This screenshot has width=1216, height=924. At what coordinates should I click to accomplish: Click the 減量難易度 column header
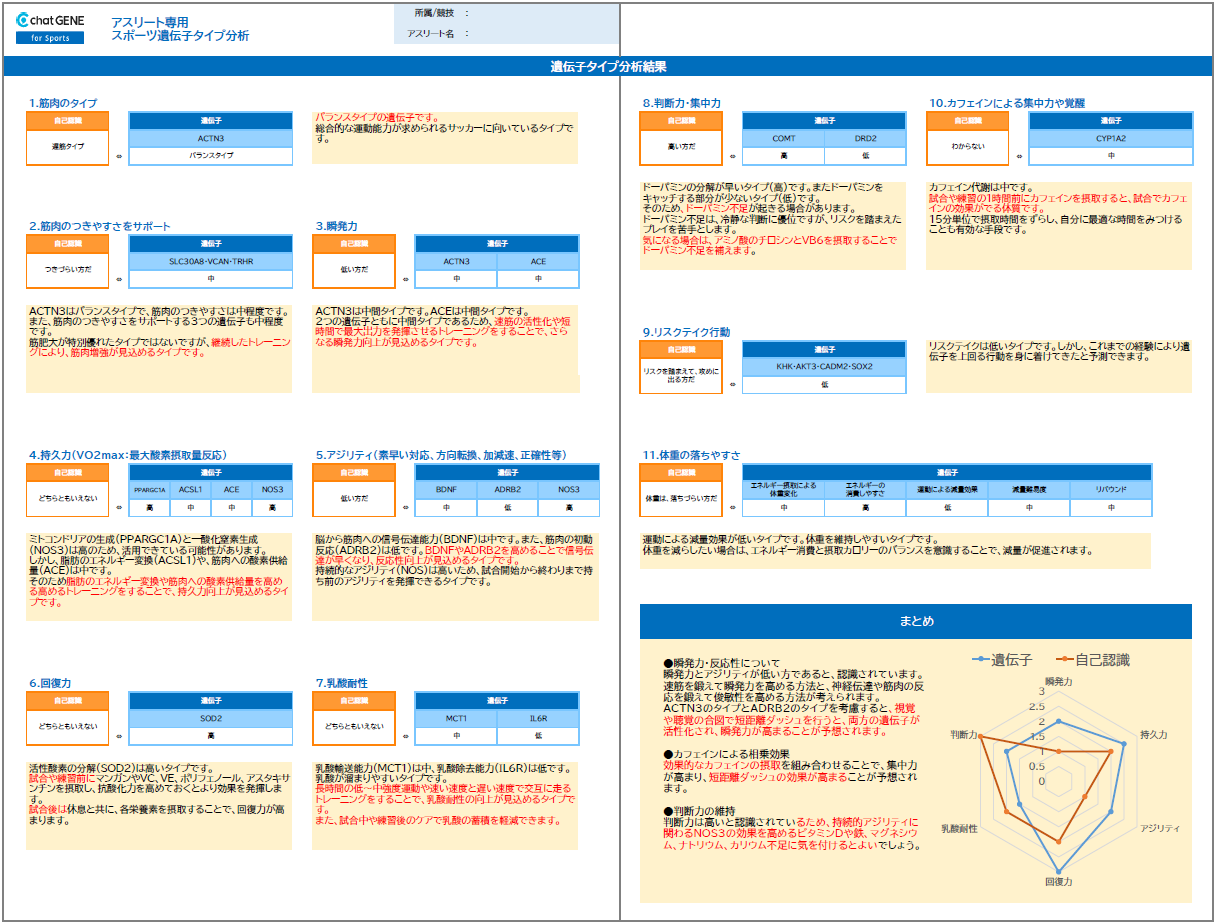coord(1028,490)
